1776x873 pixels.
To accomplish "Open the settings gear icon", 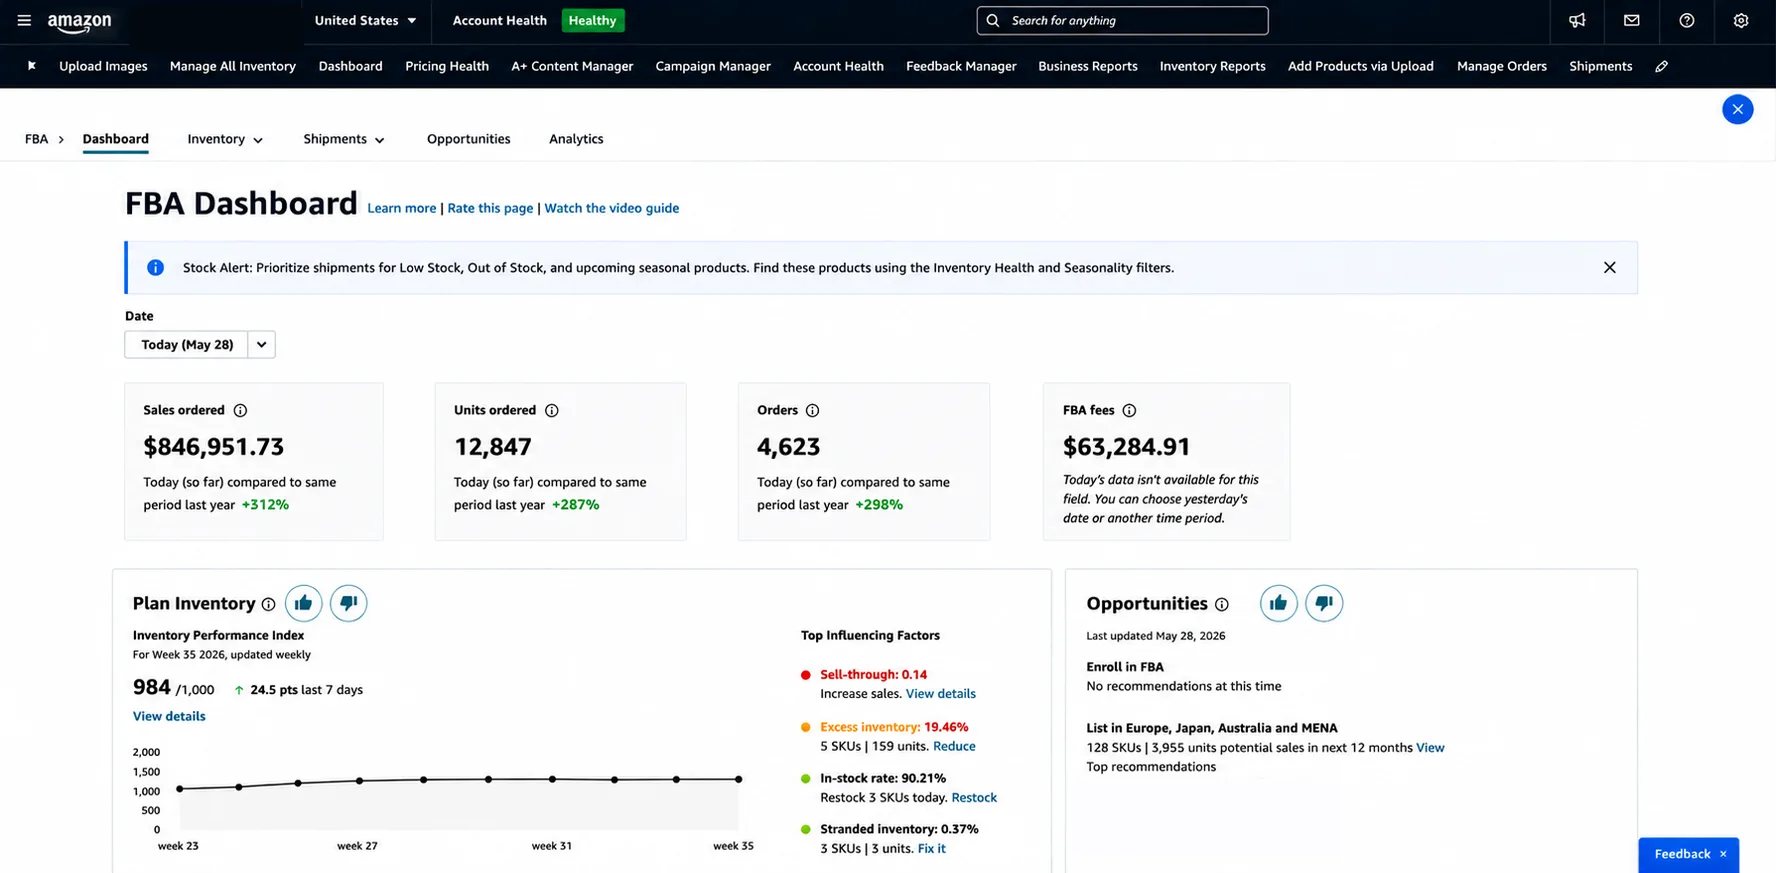I will point(1741,20).
